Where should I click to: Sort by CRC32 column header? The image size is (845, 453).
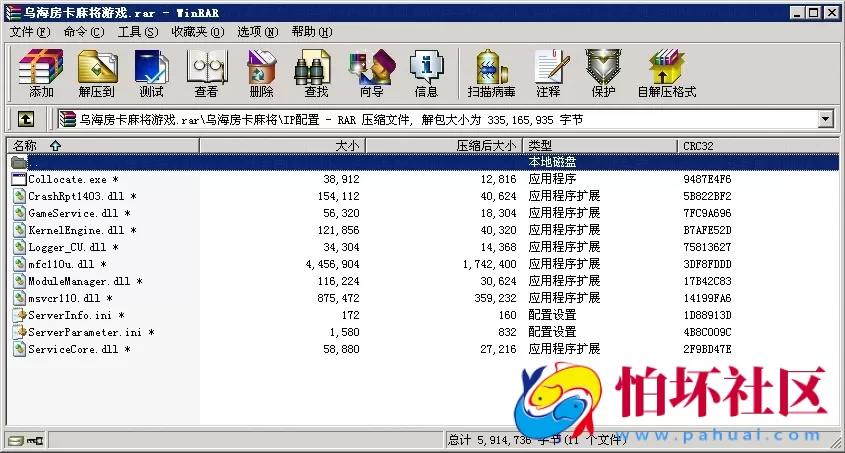tap(758, 145)
